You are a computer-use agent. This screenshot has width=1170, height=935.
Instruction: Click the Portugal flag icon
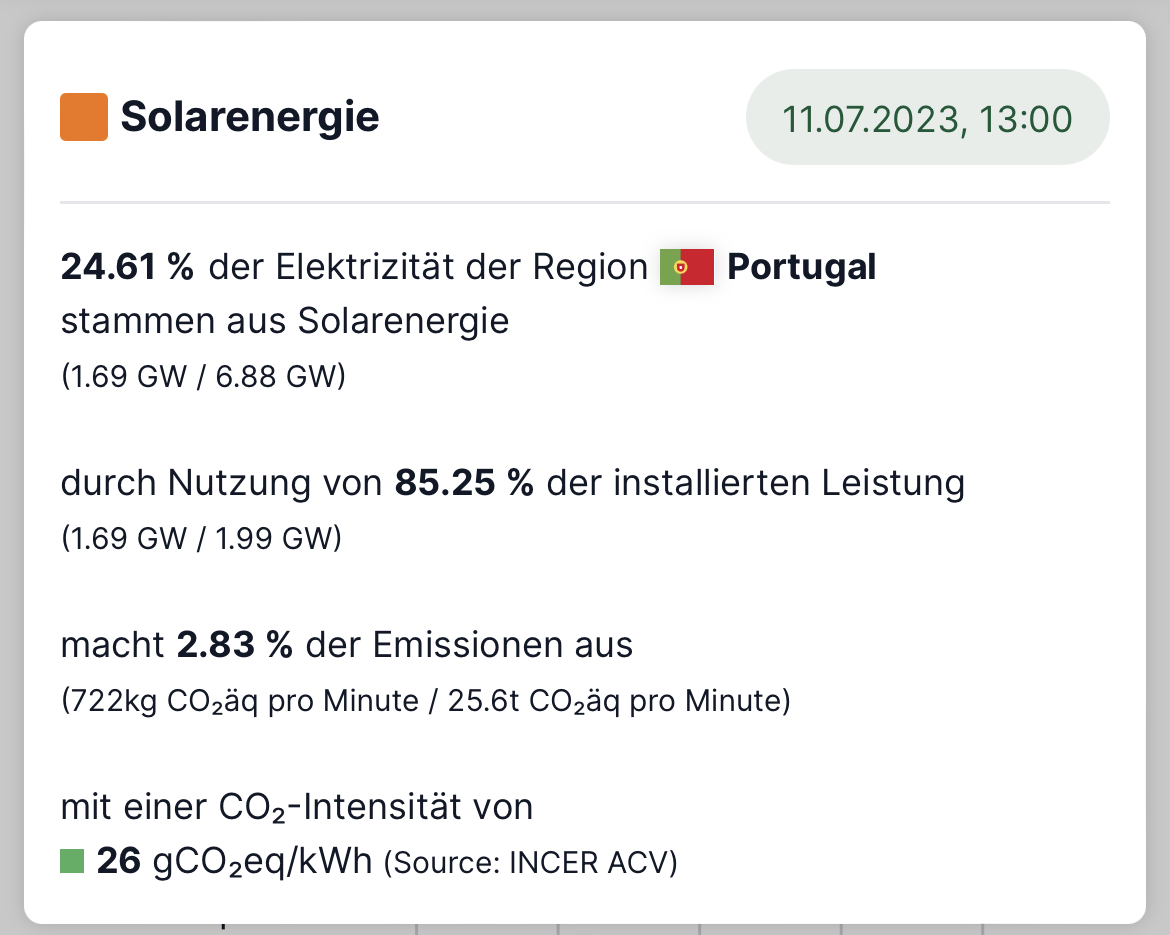[686, 267]
